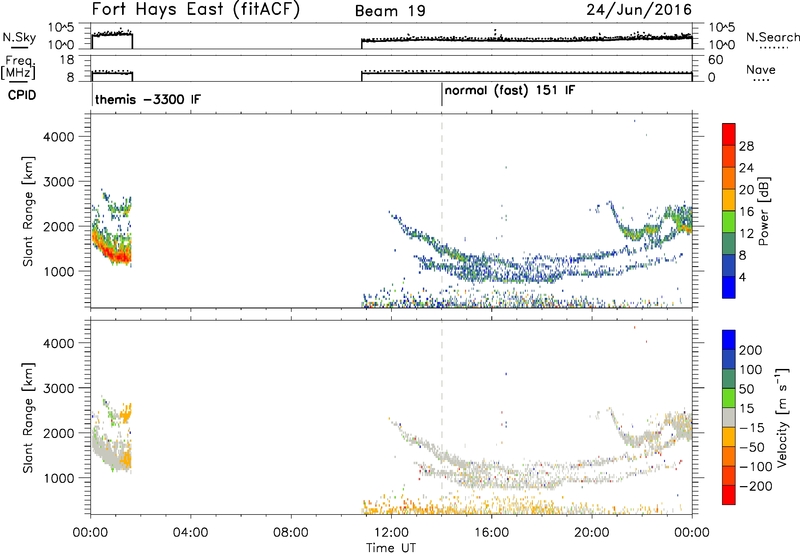Click the '4000' tick of the power panel
The width and height of the screenshot is (800, 554).
pyautogui.click(x=59, y=137)
